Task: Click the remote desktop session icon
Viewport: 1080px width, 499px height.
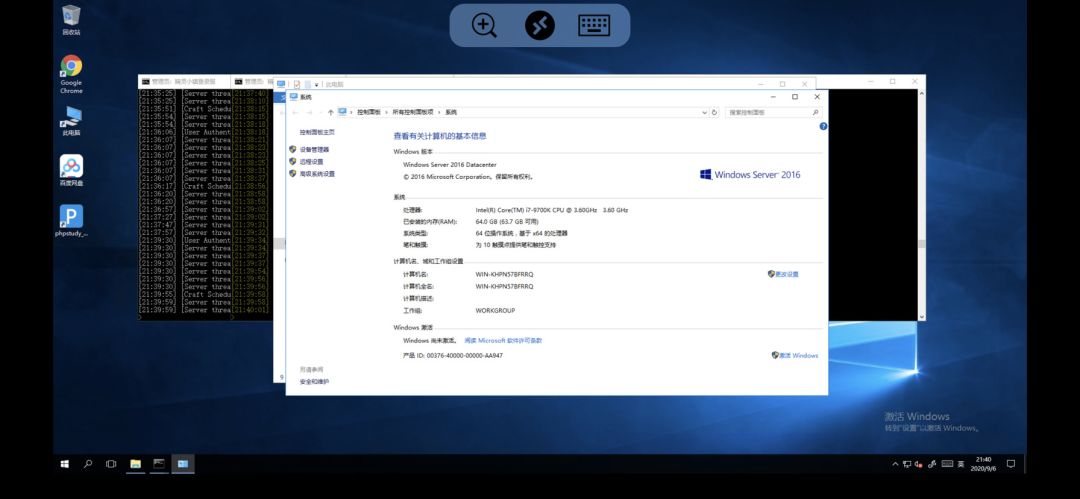Action: 540,26
